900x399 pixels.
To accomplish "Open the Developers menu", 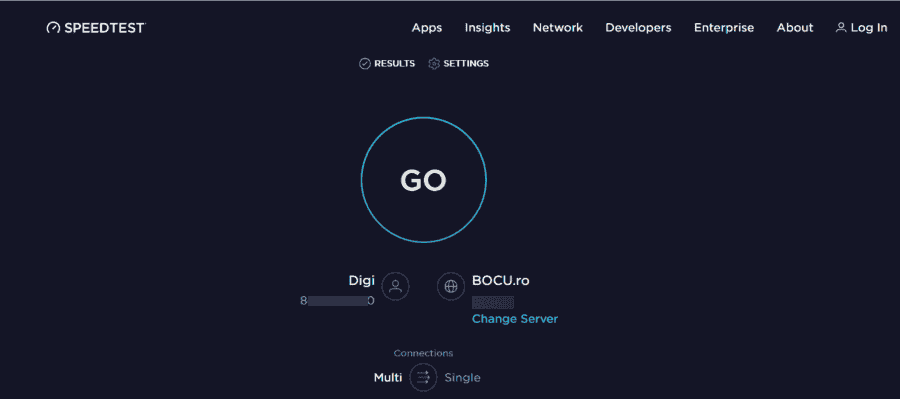I will (638, 28).
